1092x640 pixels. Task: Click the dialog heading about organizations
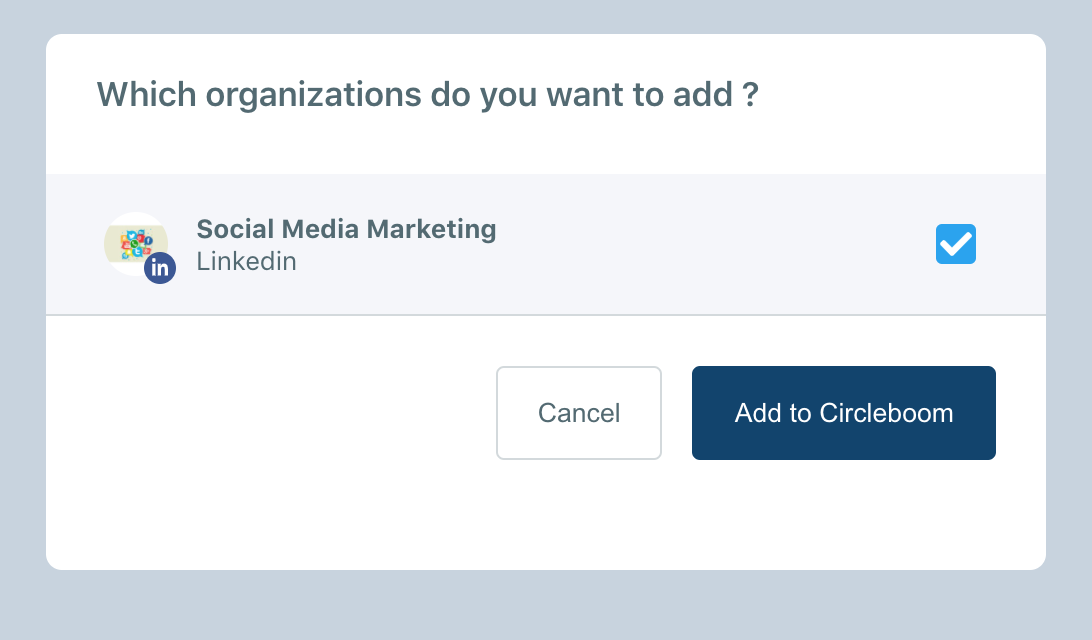click(x=427, y=95)
